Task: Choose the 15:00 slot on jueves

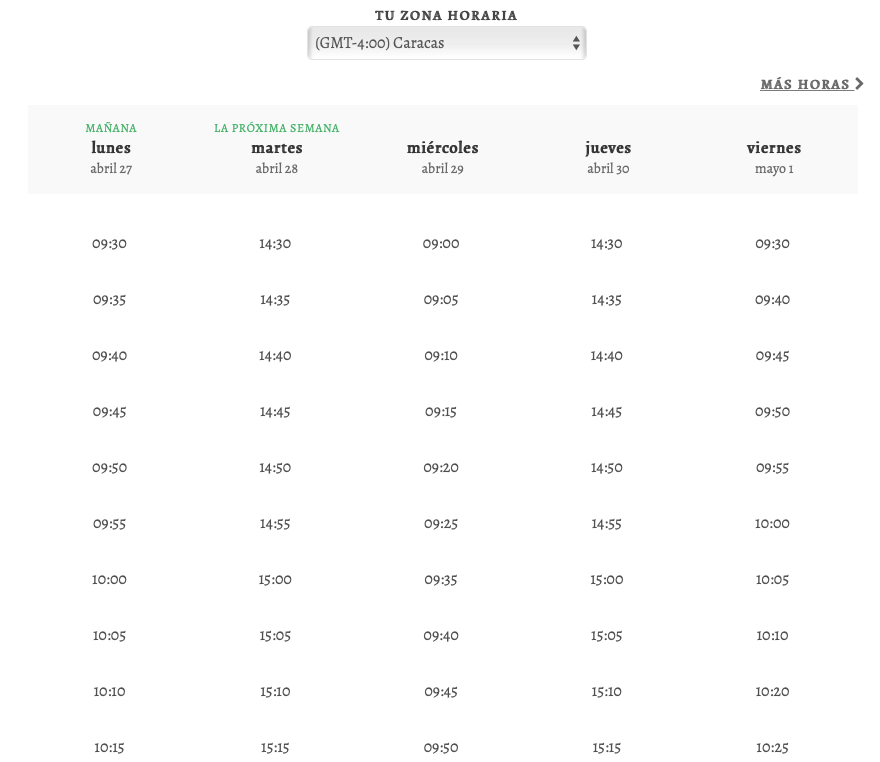Action: point(607,579)
